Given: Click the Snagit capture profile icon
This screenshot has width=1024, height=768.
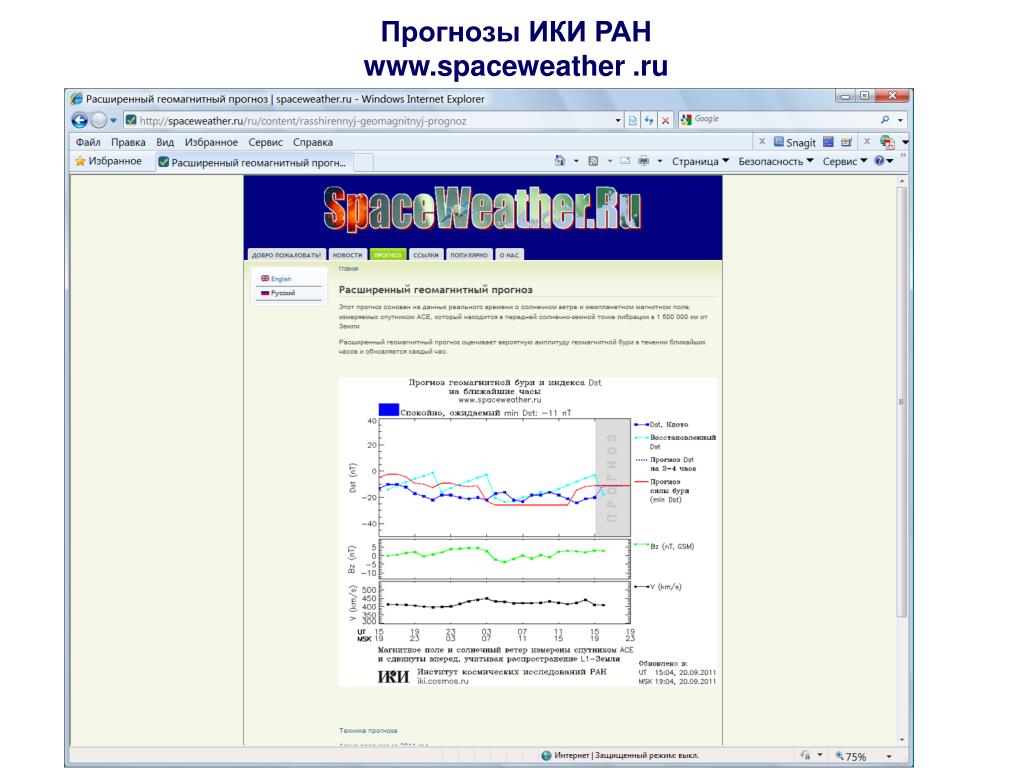Looking at the screenshot, I should click(846, 141).
